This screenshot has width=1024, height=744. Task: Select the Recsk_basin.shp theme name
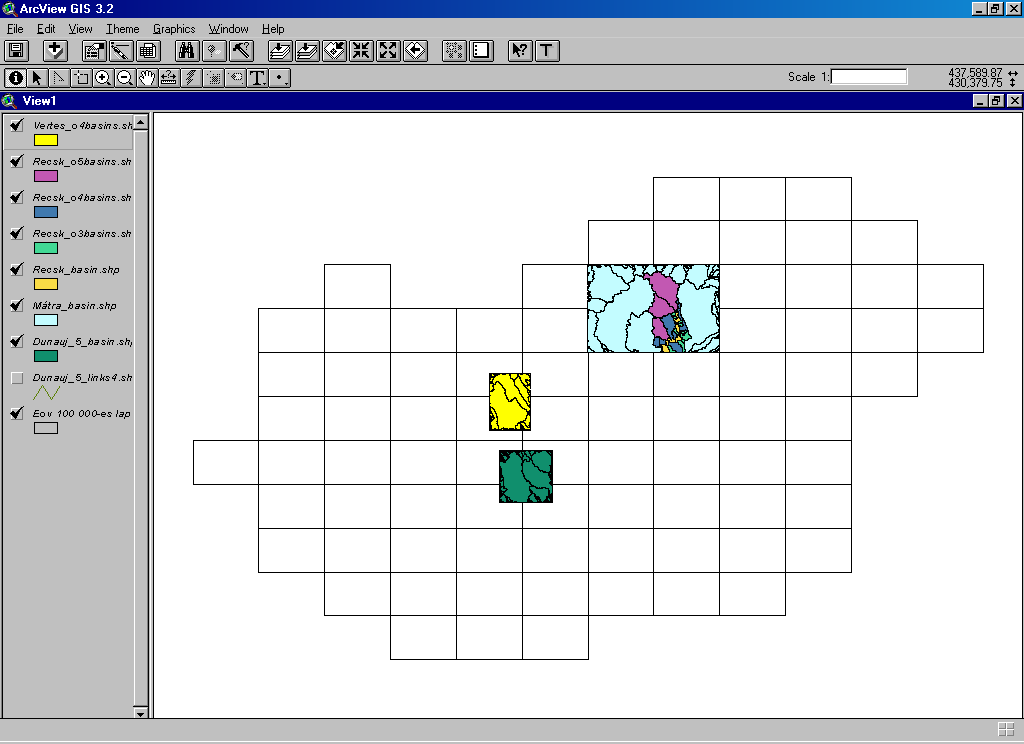[75, 270]
